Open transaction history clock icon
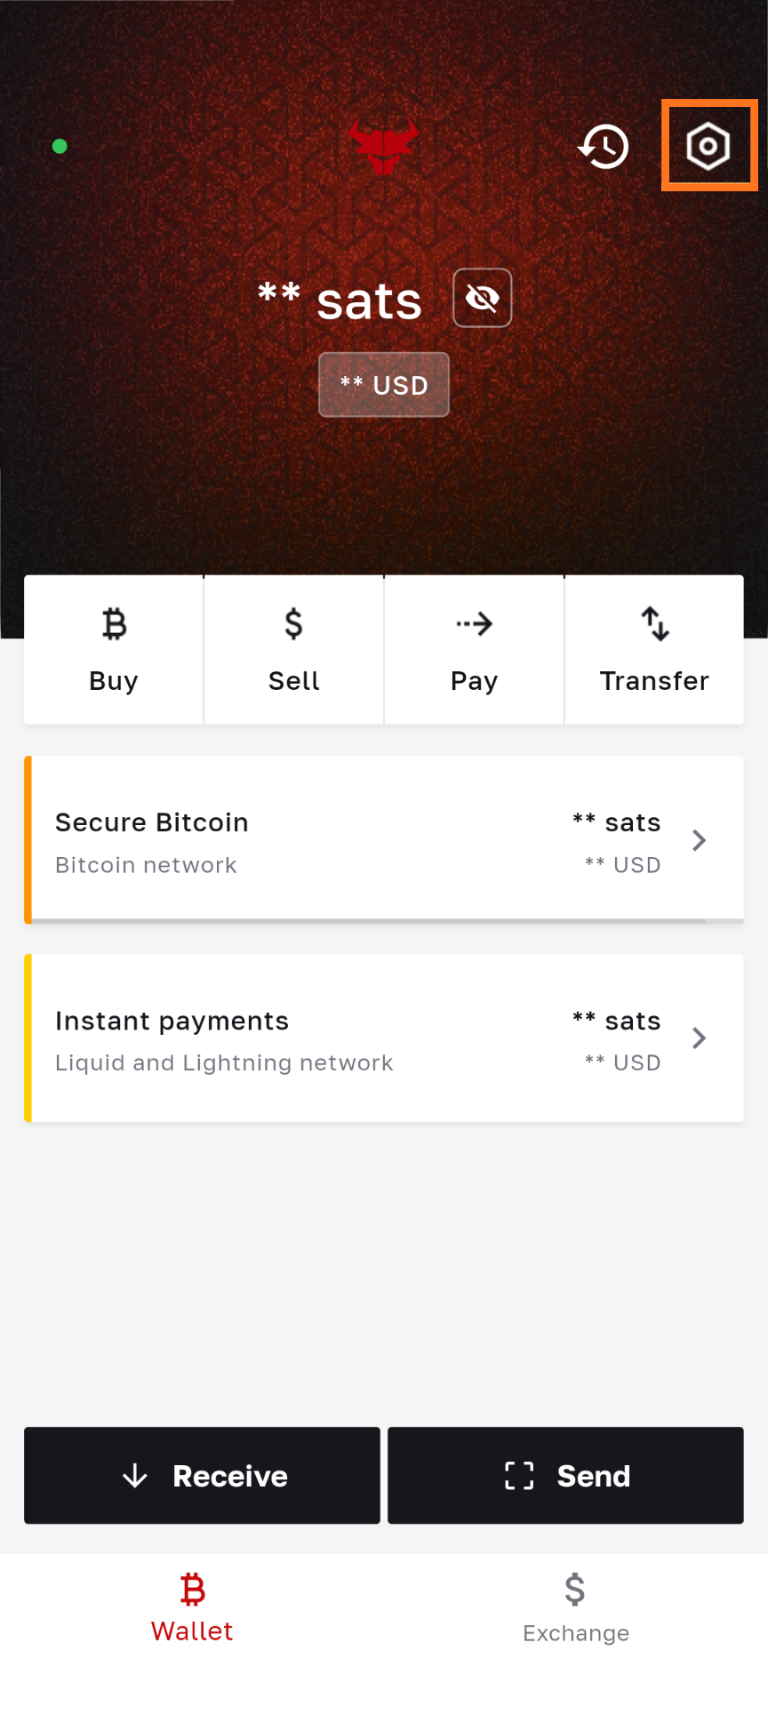 (x=604, y=147)
